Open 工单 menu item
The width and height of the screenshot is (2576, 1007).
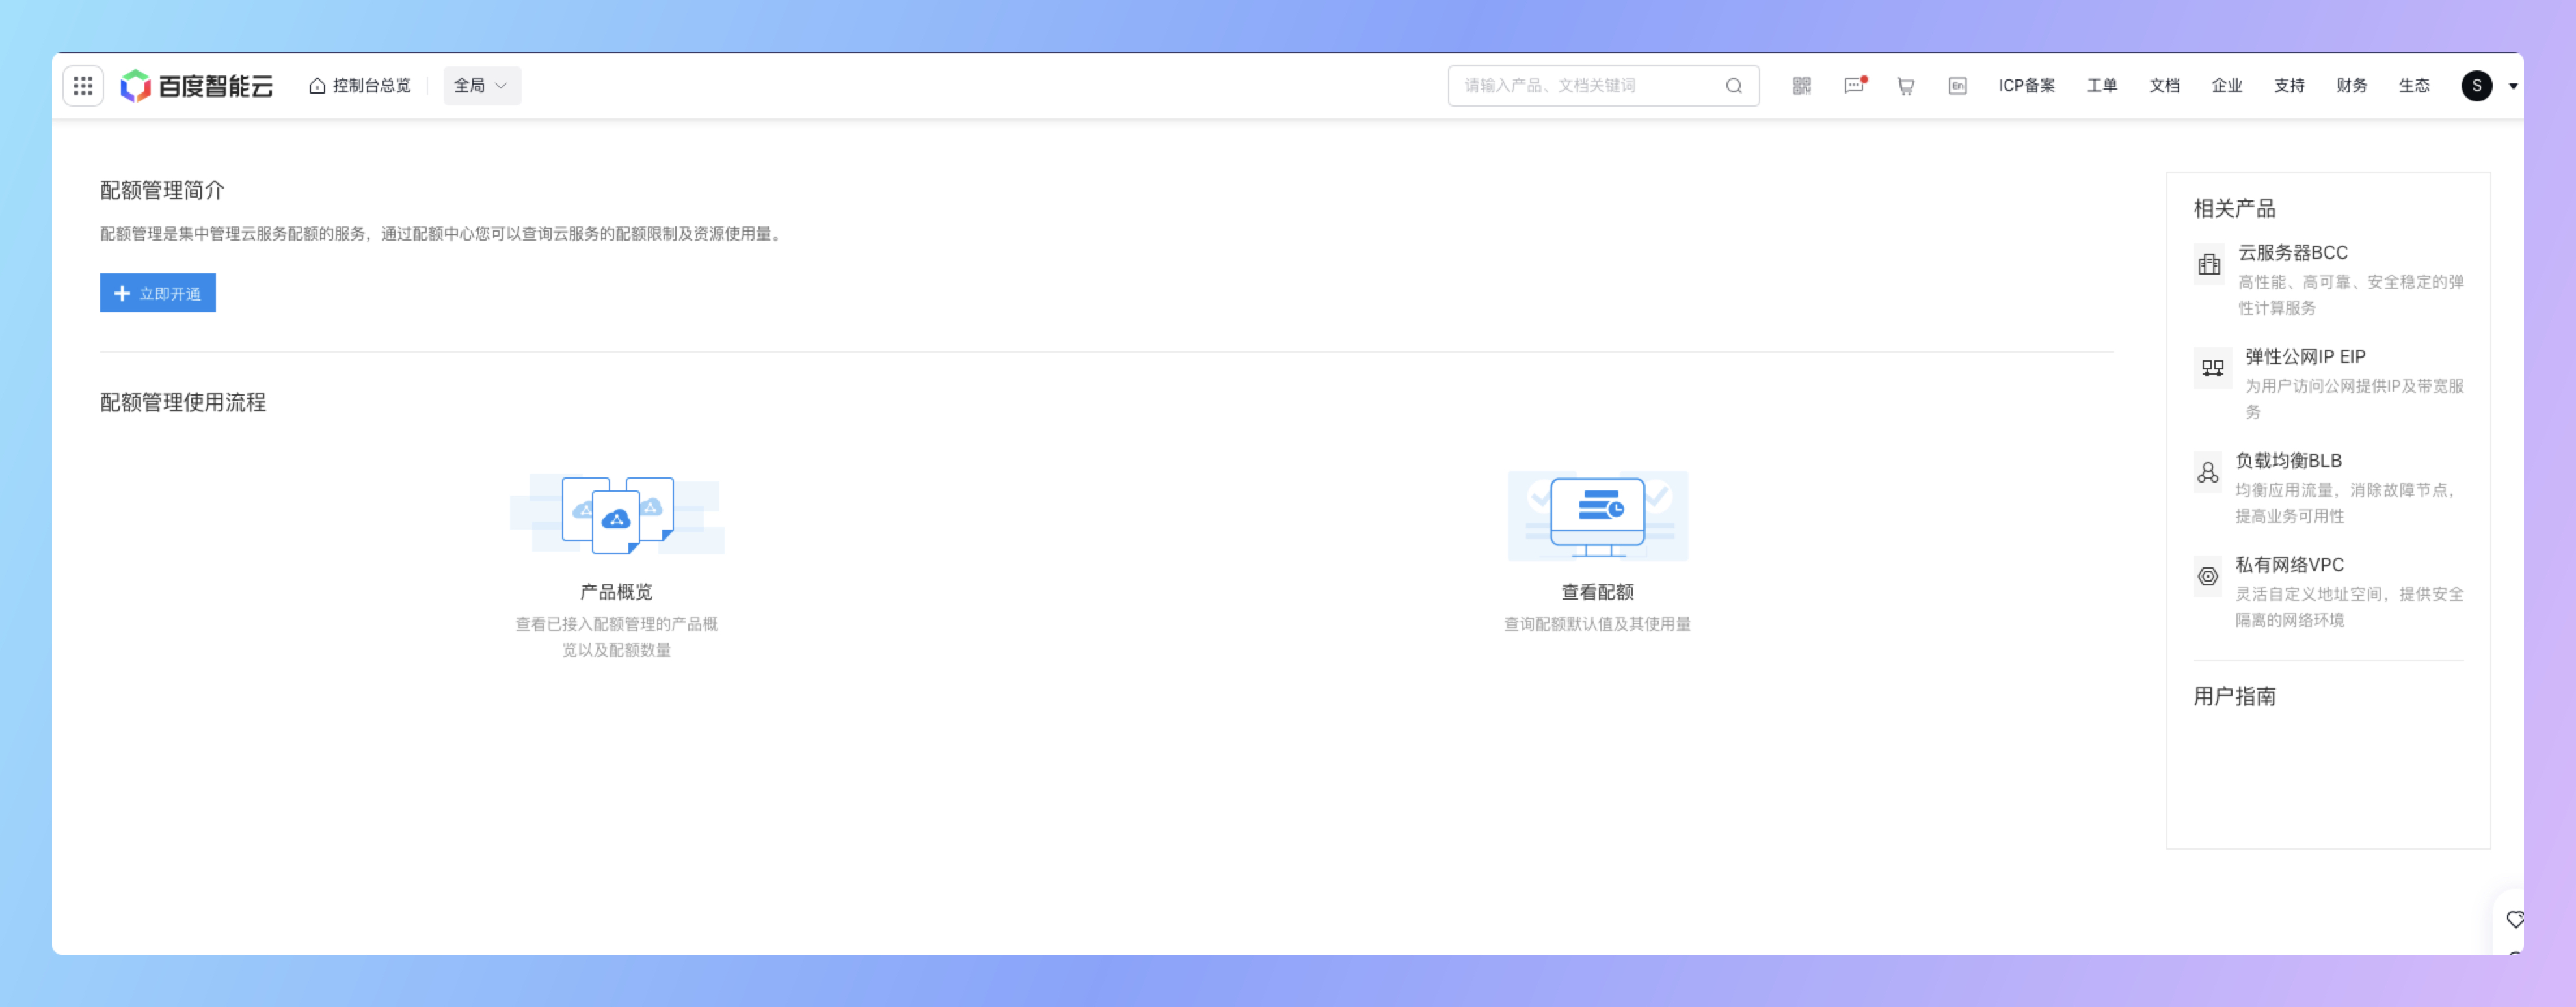tap(2102, 86)
